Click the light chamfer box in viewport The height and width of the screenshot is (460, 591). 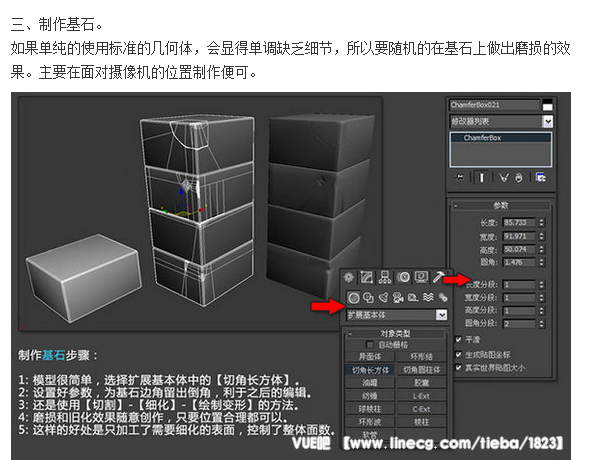84,278
